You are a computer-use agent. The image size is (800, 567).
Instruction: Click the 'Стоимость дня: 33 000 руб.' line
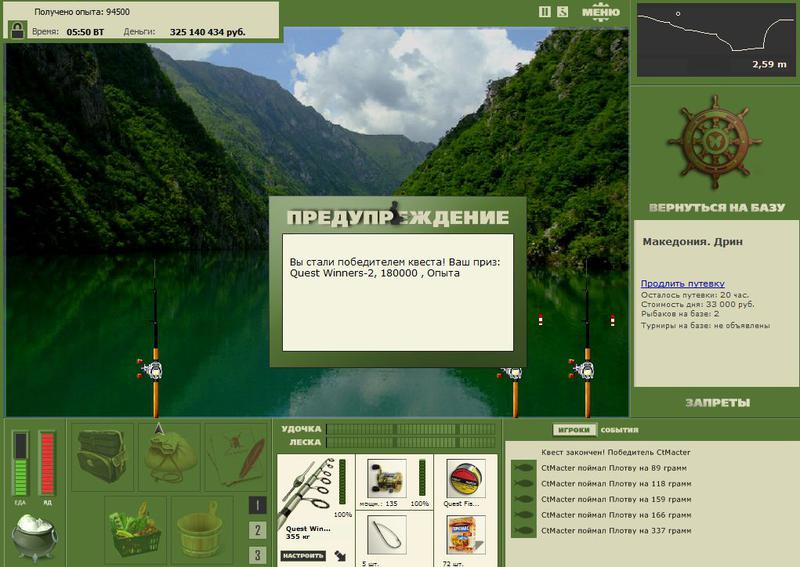(697, 304)
